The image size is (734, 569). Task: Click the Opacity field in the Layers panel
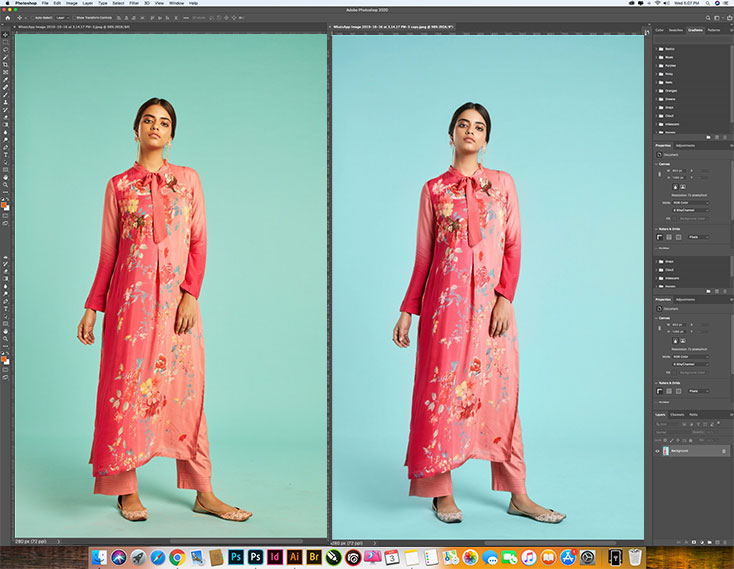[711, 432]
